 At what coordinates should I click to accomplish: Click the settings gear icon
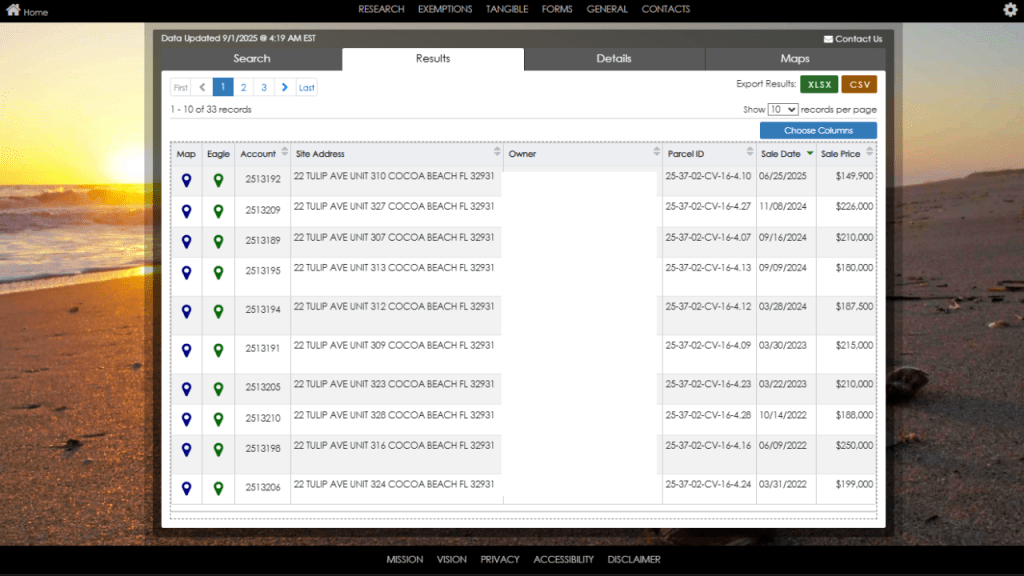(1010, 9)
